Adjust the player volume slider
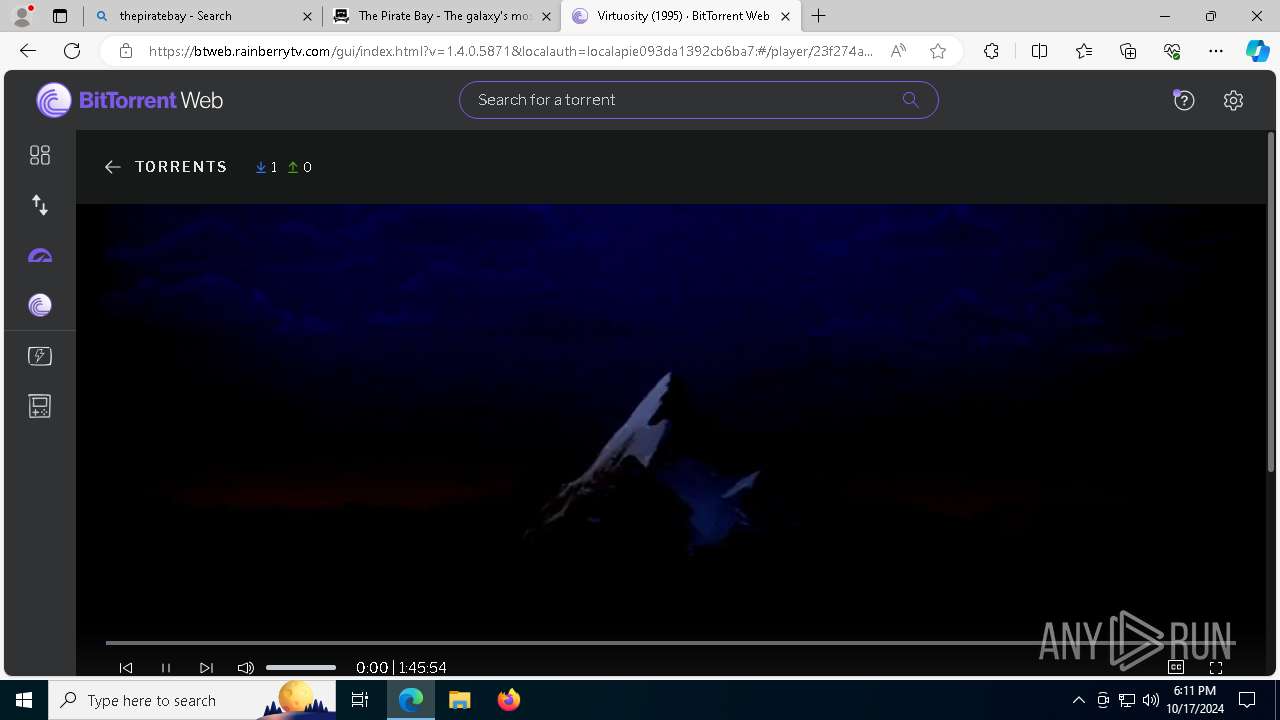 tap(301, 667)
